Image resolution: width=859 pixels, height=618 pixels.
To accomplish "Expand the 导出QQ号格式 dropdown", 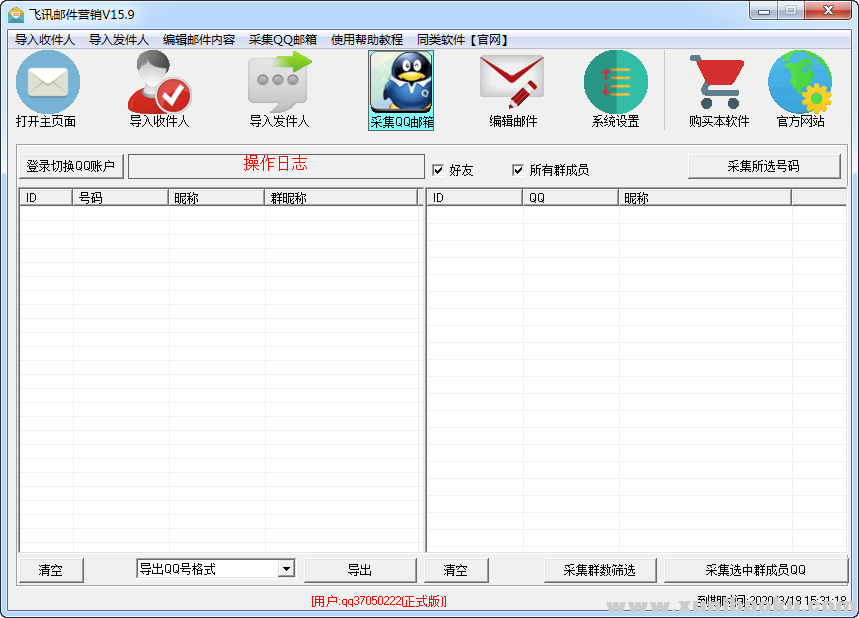I will [286, 569].
